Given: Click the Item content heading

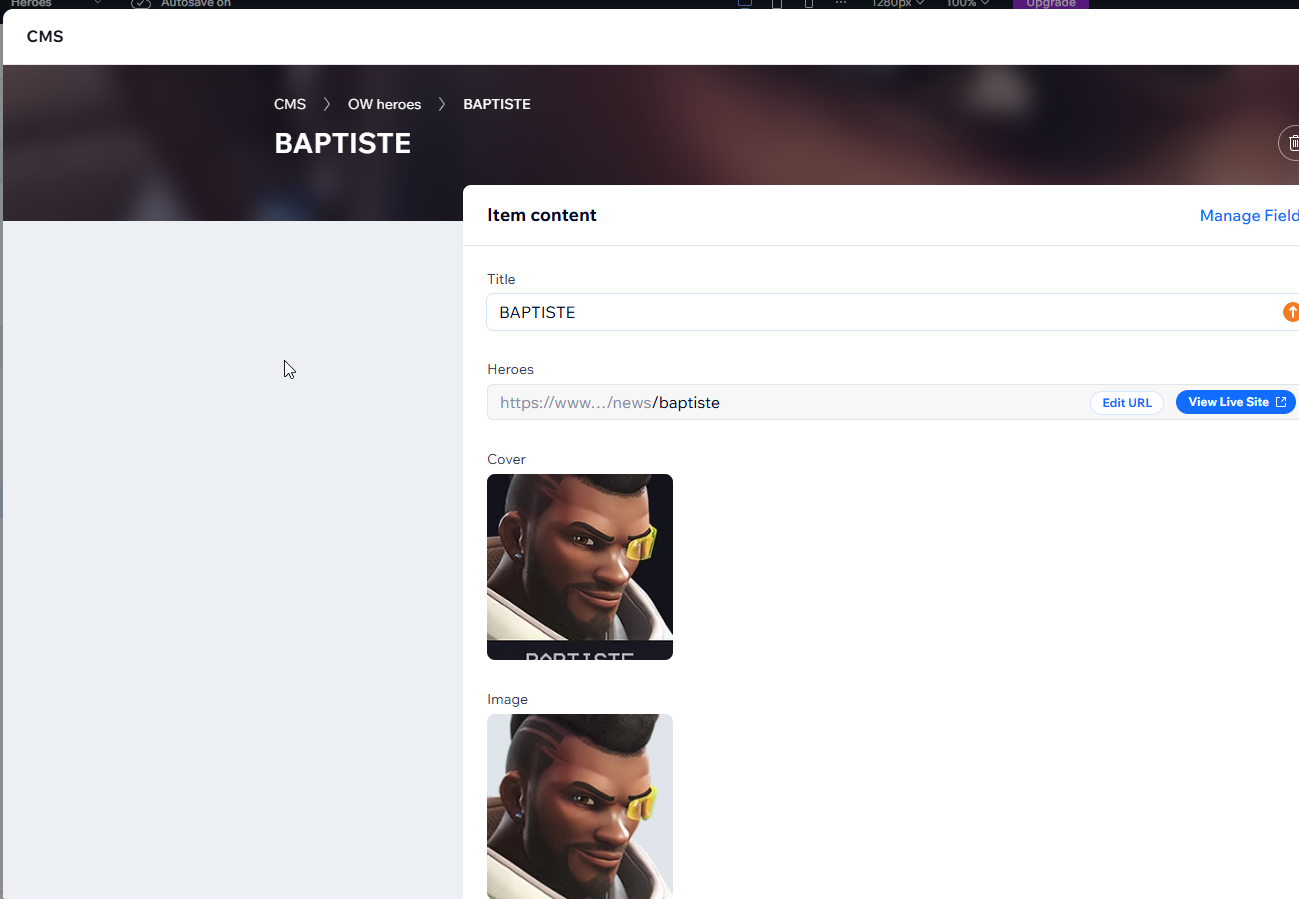Looking at the screenshot, I should pyautogui.click(x=542, y=215).
